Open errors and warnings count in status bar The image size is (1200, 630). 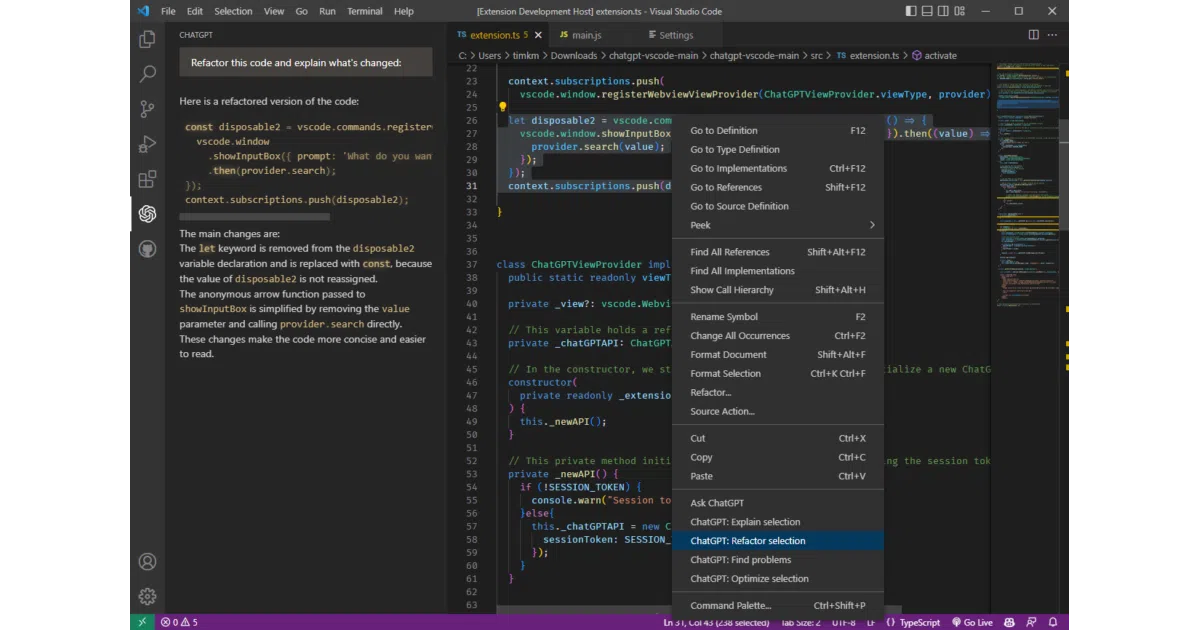coord(179,622)
